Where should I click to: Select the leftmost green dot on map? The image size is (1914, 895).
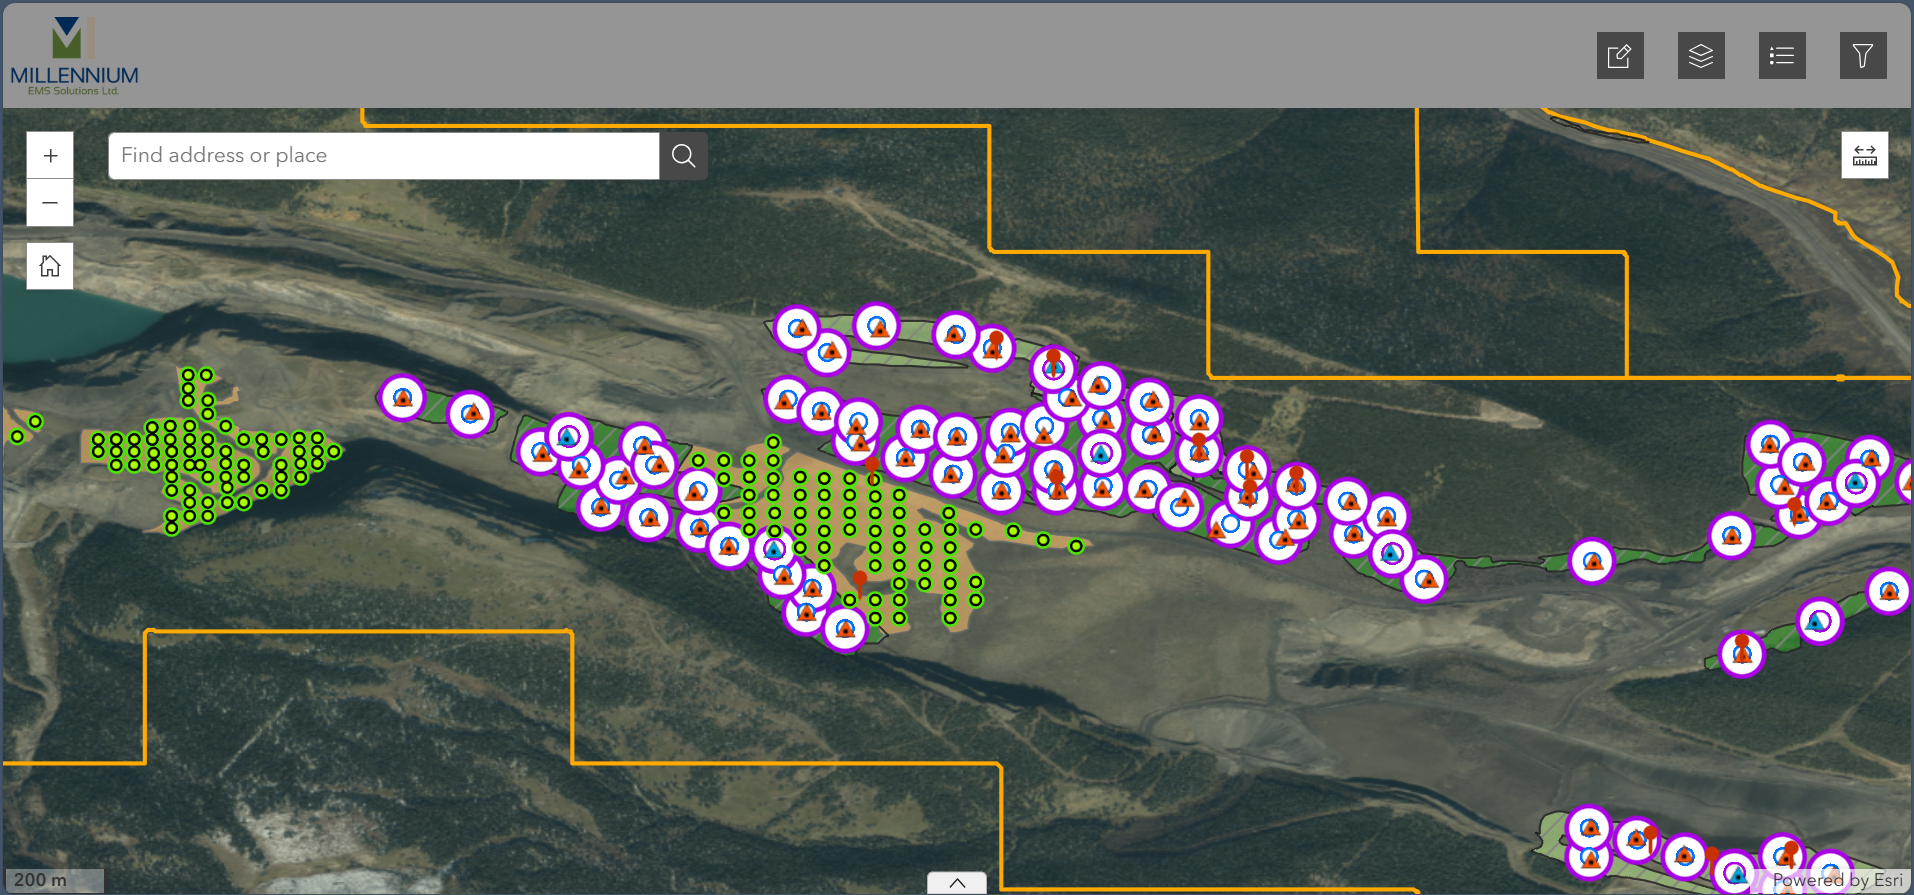17,437
